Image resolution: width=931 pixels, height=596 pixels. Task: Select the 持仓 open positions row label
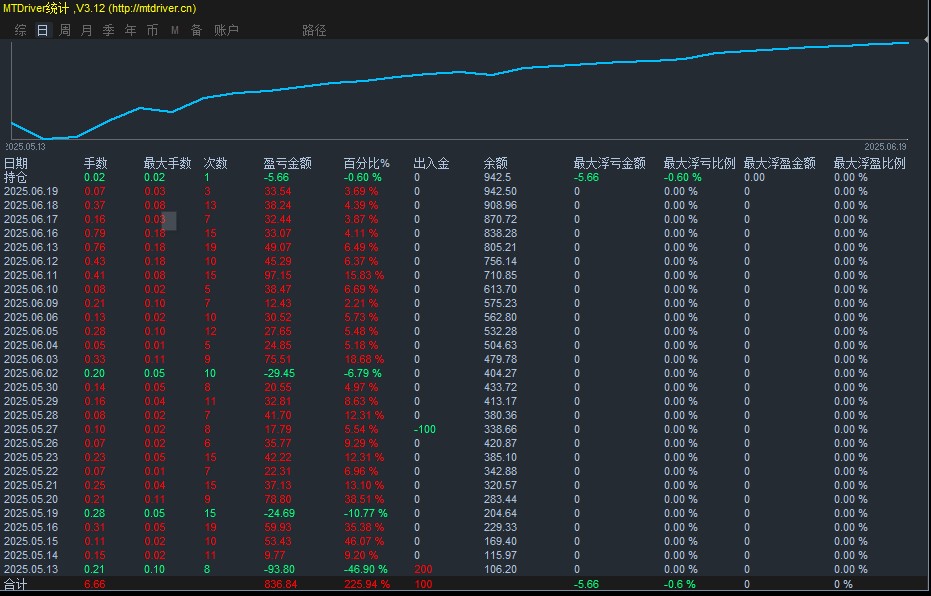pyautogui.click(x=15, y=177)
